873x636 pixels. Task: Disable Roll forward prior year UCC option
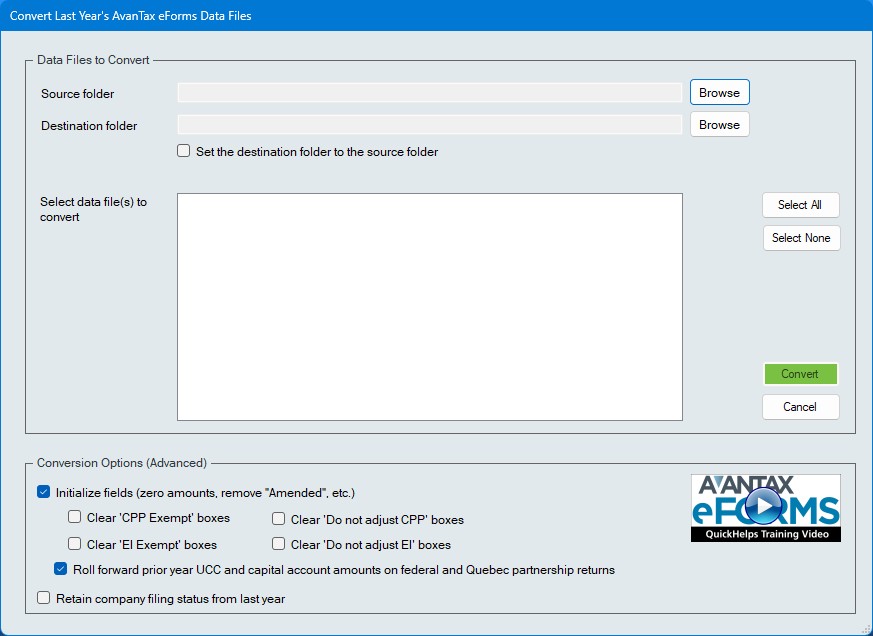tap(61, 570)
